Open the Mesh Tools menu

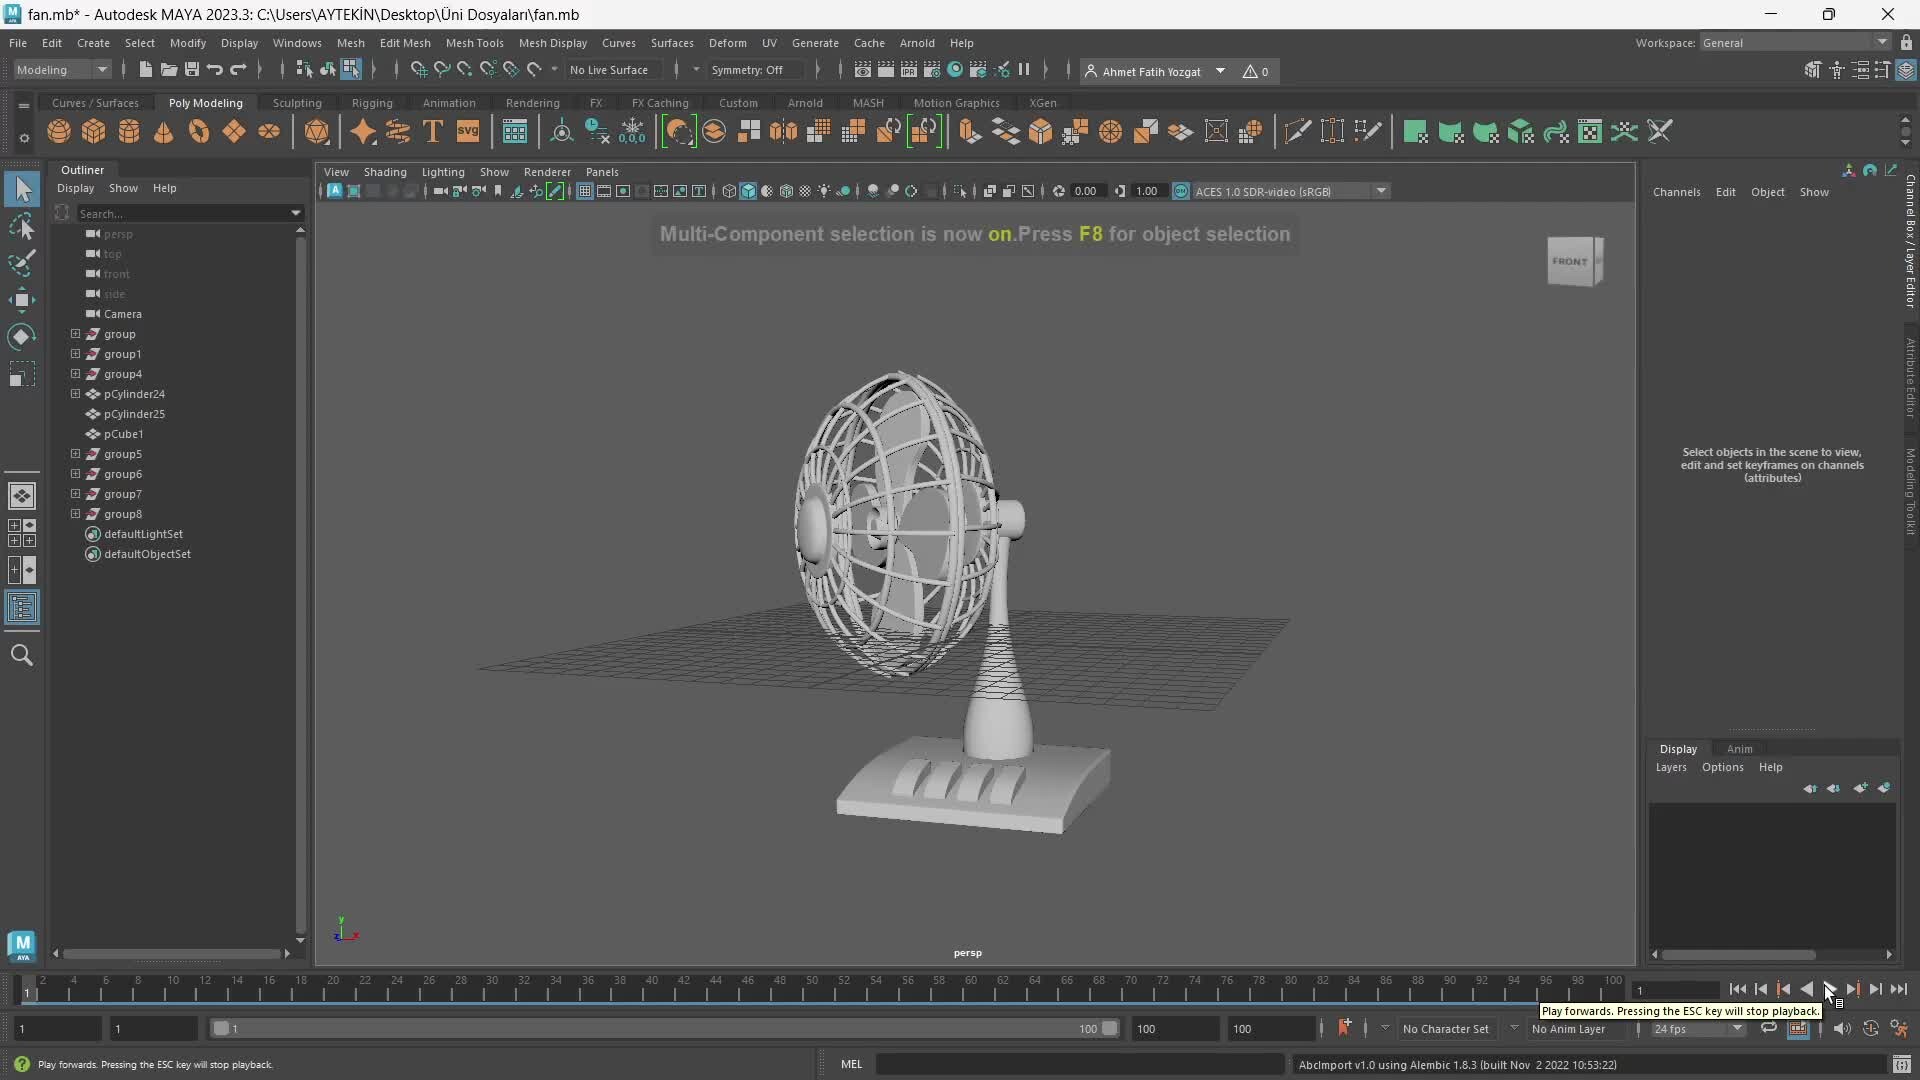tap(475, 42)
